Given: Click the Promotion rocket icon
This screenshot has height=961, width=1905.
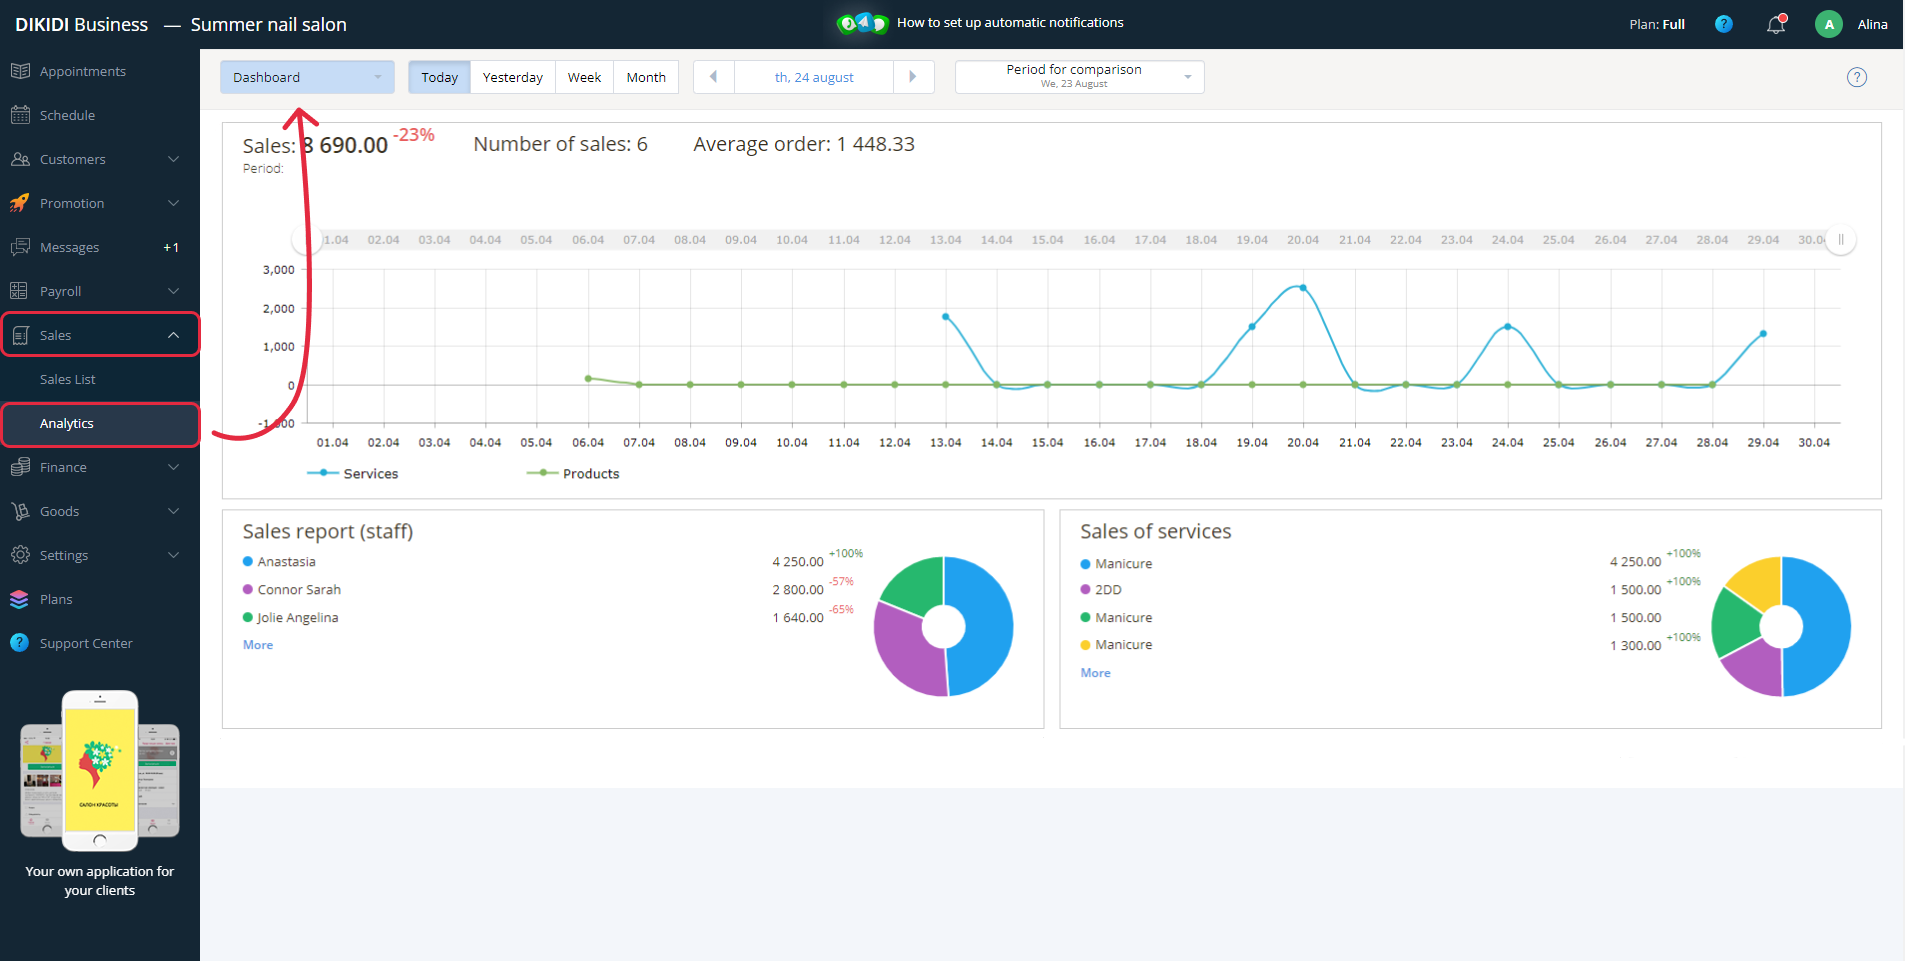Looking at the screenshot, I should (20, 203).
